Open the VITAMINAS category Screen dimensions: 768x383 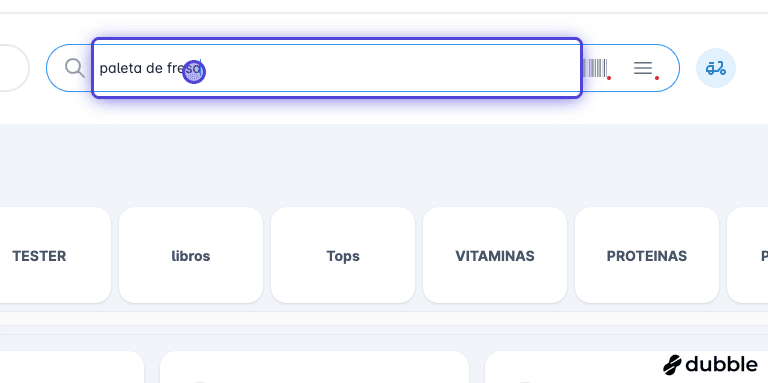495,255
